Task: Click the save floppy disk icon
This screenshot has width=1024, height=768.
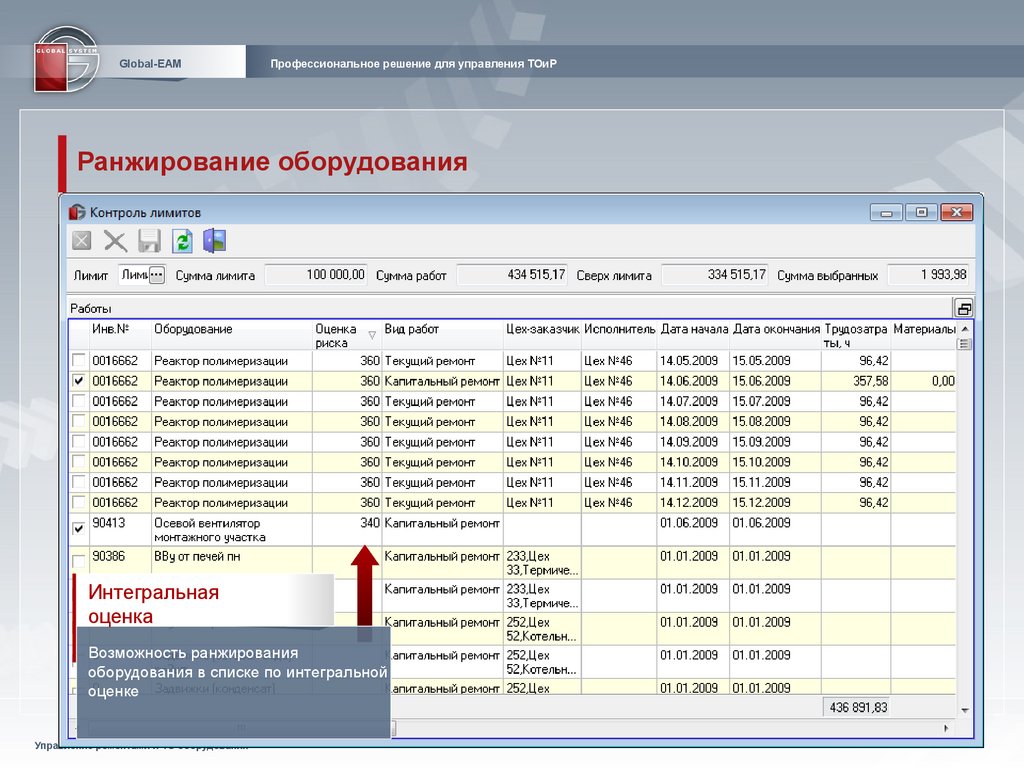Action: click(149, 241)
